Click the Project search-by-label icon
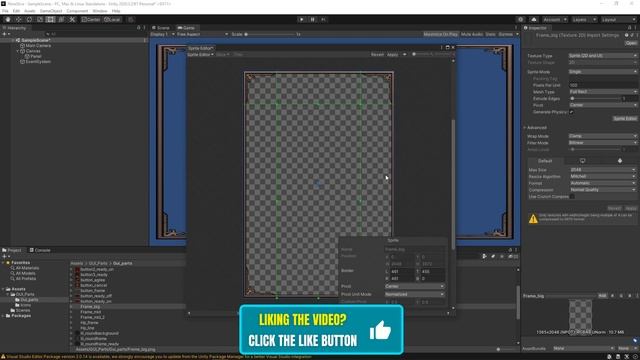The image size is (640, 360). click(x=493, y=256)
